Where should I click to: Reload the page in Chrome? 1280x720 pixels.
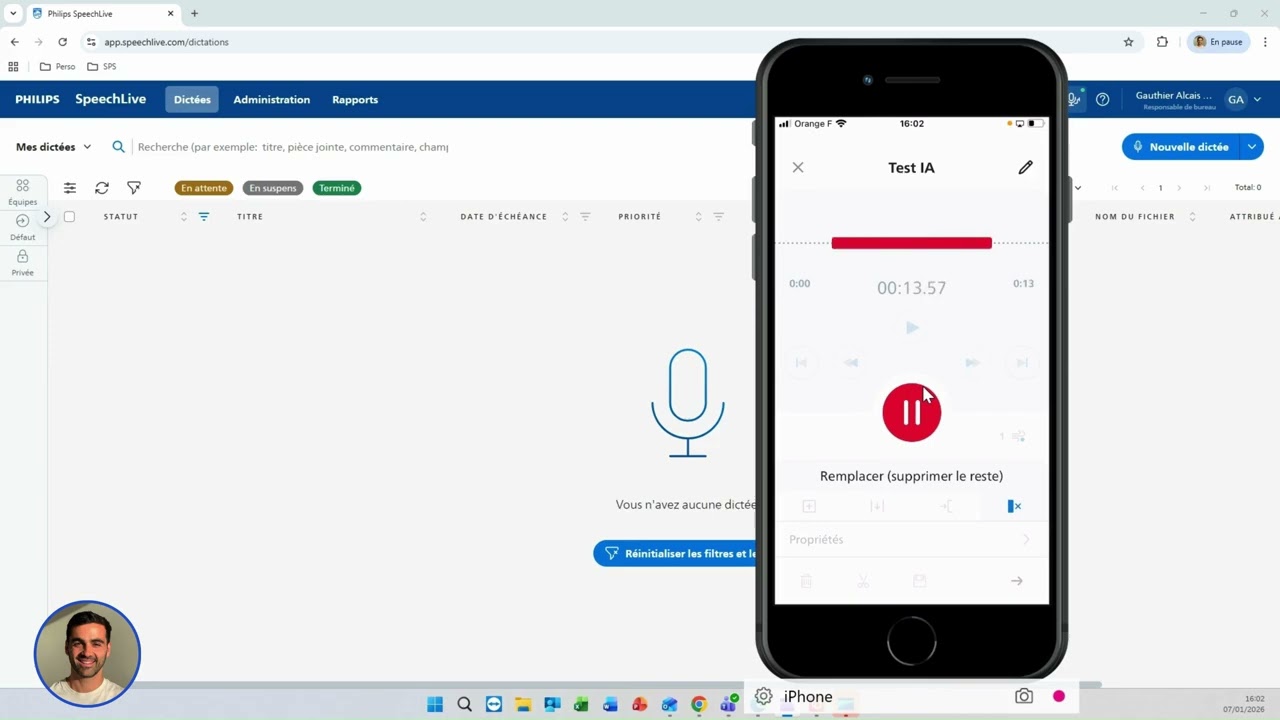[x=62, y=42]
